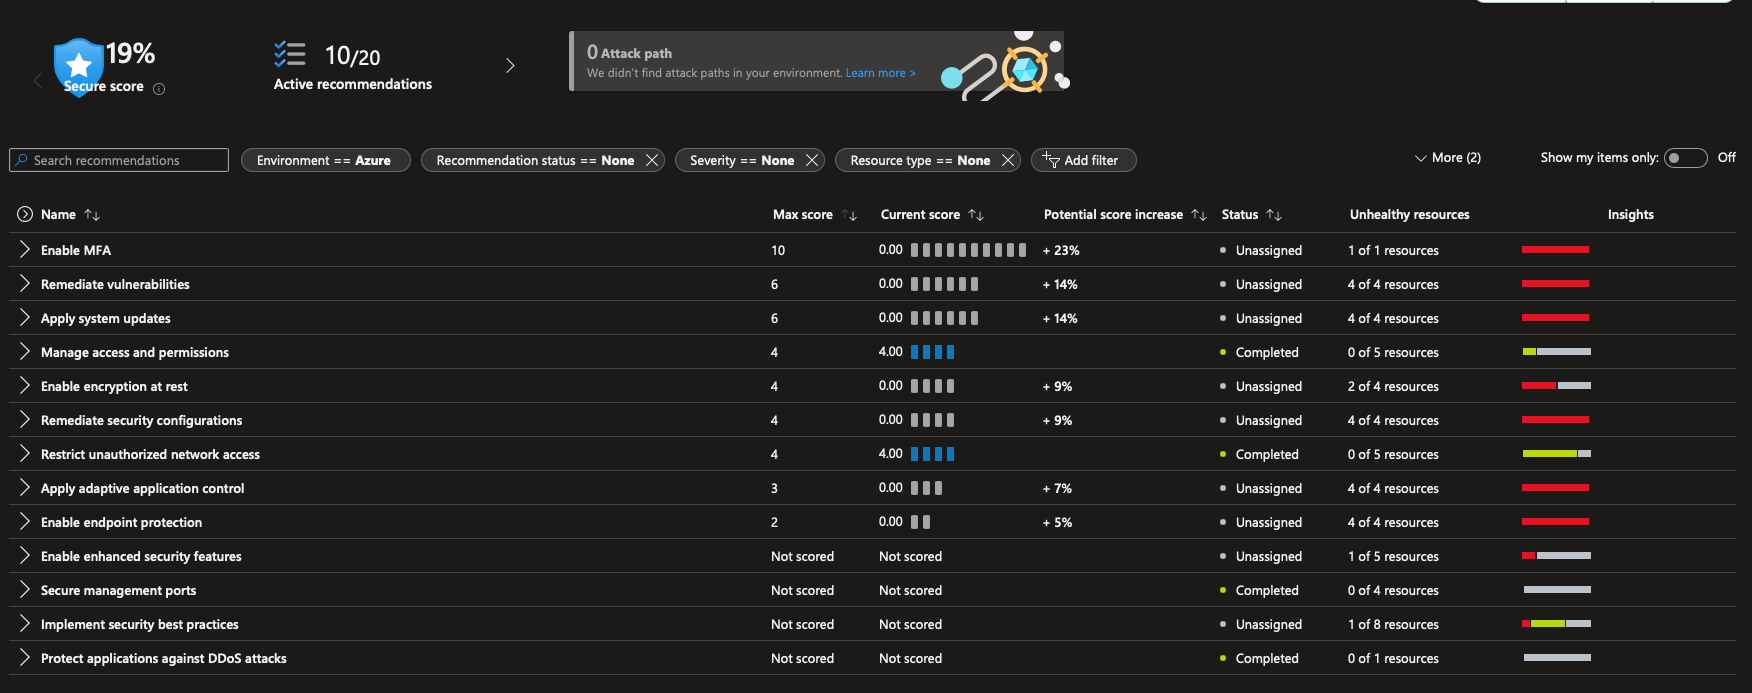
Task: Click Enable encryption at rest health bar
Action: click(1556, 386)
